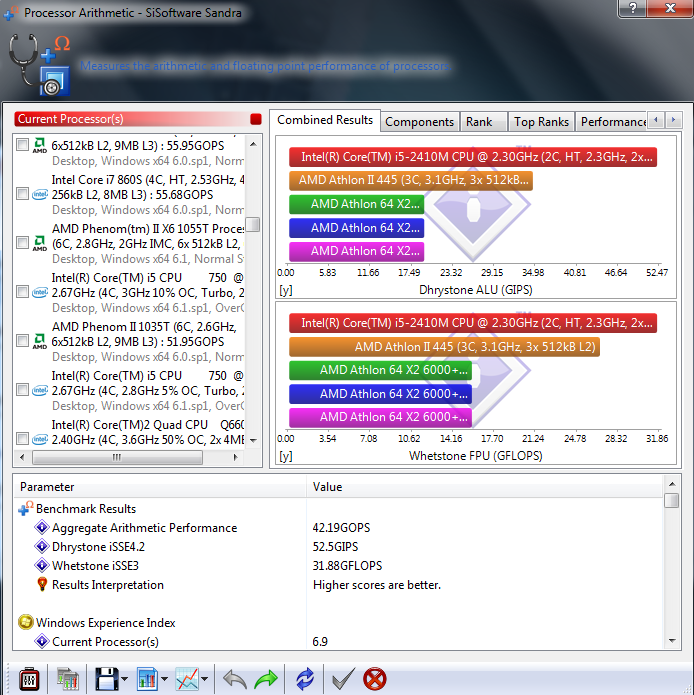Image resolution: width=694 pixels, height=695 pixels.
Task: Click the grey checkmark OK icon
Action: pyautogui.click(x=343, y=679)
